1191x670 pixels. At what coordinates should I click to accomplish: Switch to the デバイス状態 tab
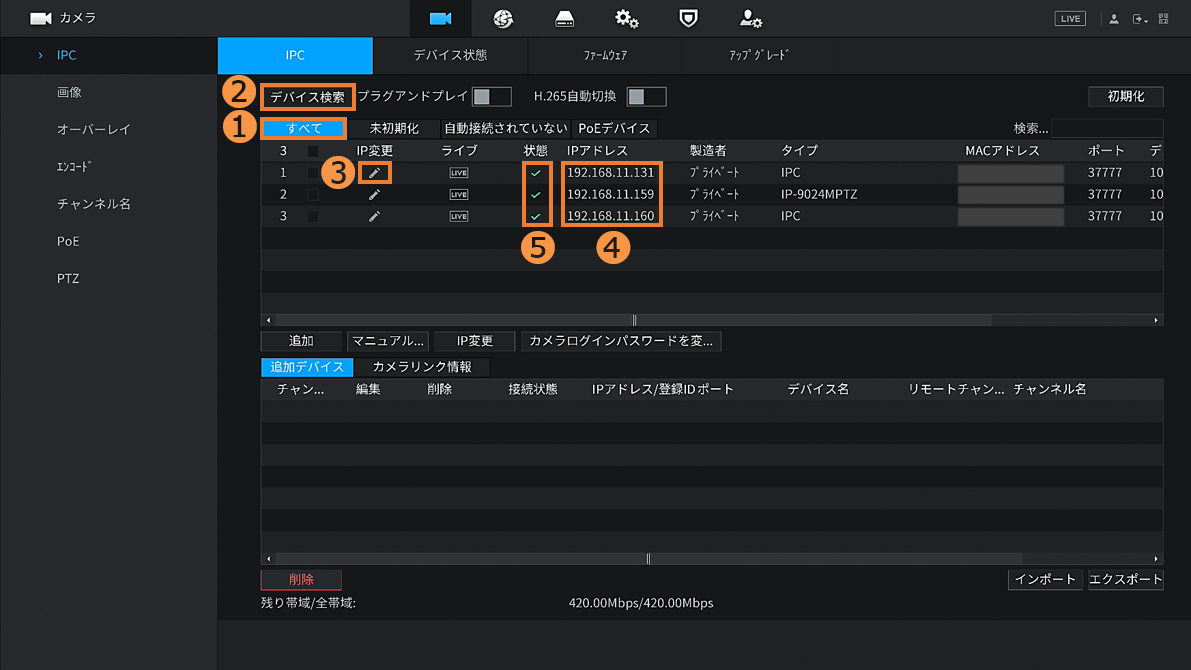coord(450,56)
